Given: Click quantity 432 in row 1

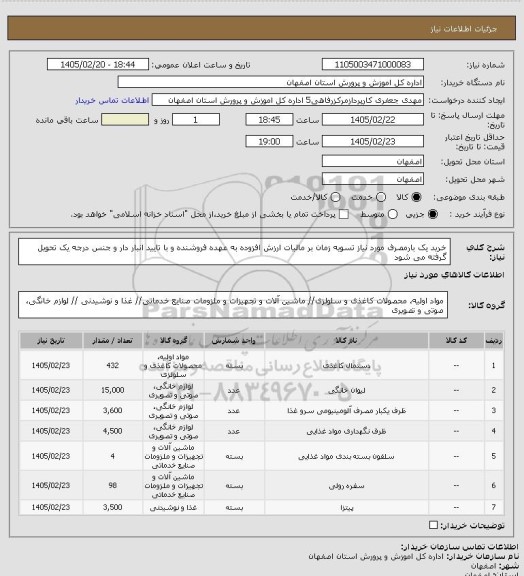Looking at the screenshot, I should coord(112,366).
